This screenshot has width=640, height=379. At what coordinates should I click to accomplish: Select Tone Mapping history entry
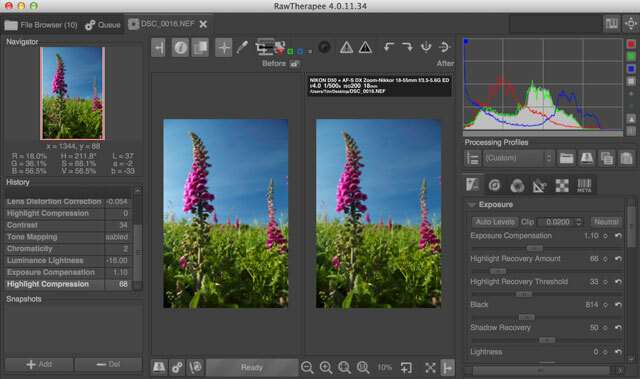tap(68, 237)
